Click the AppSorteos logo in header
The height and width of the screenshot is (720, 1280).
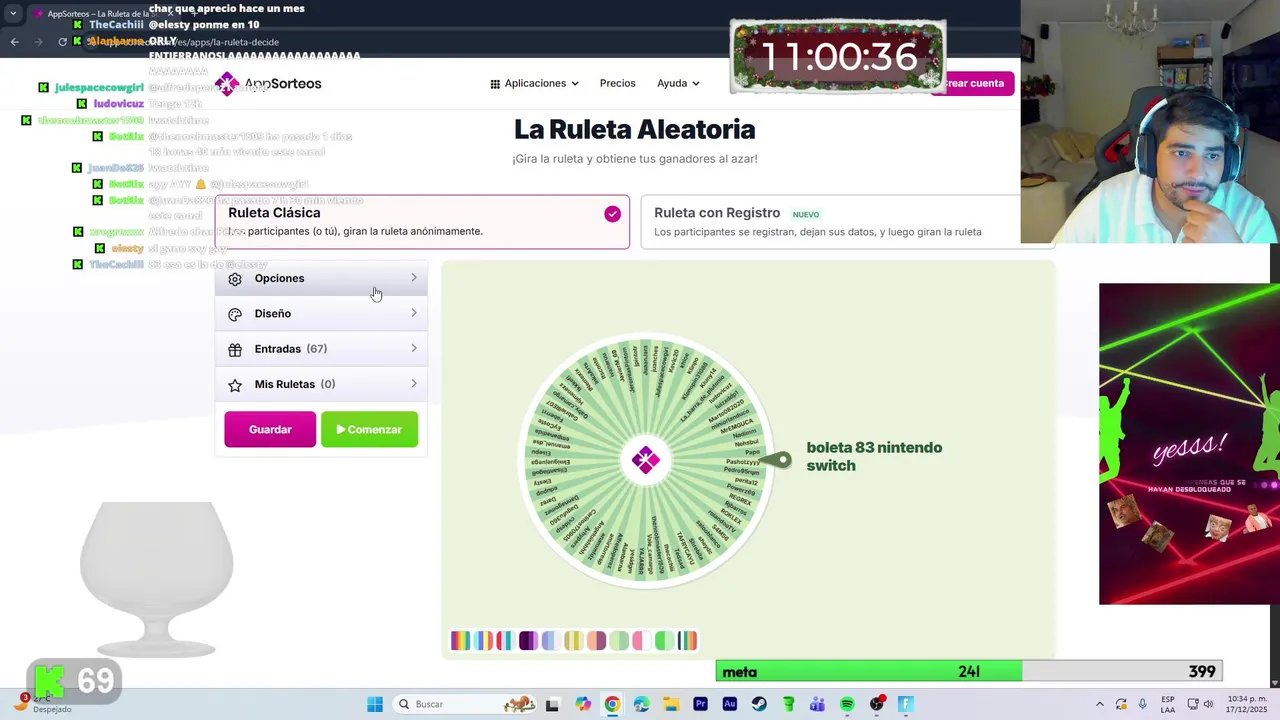click(269, 83)
